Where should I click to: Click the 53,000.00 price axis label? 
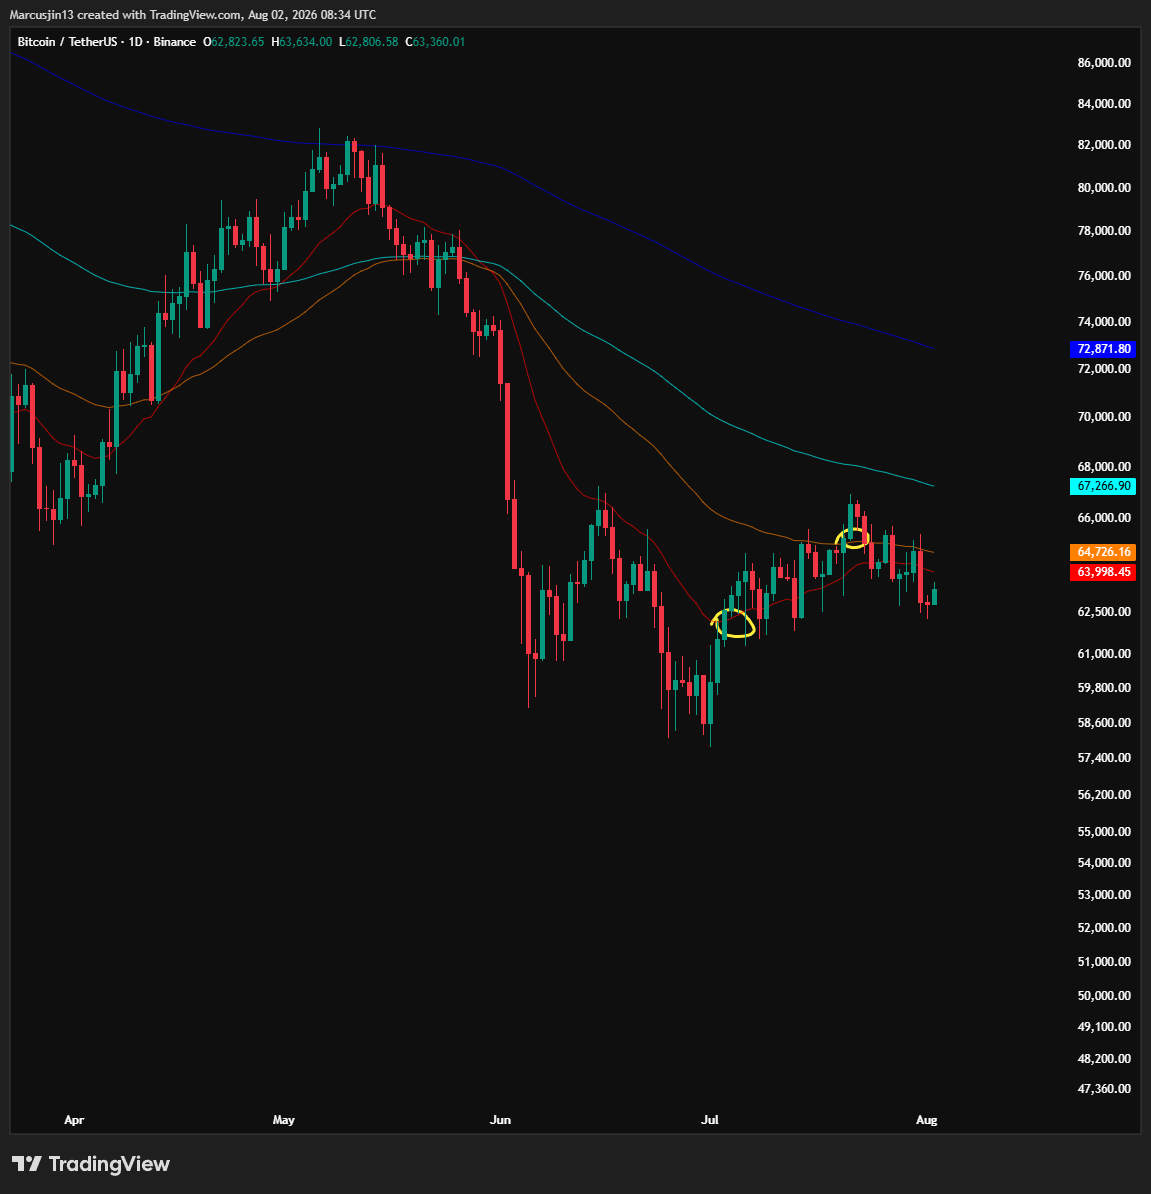pos(1104,895)
